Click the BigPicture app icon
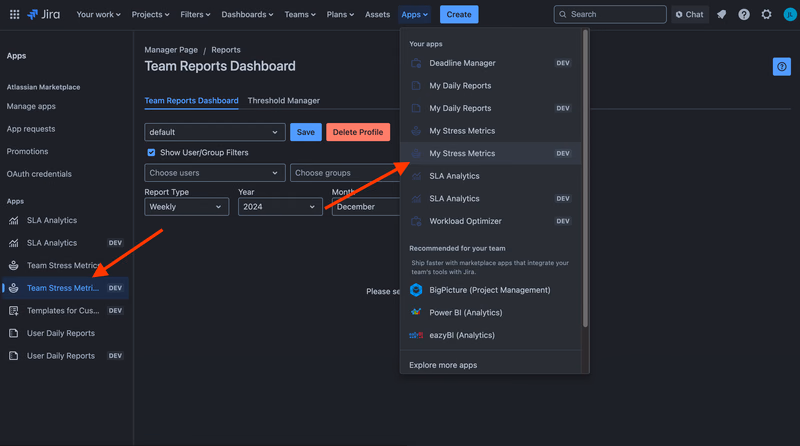The height and width of the screenshot is (446, 800). click(416, 290)
